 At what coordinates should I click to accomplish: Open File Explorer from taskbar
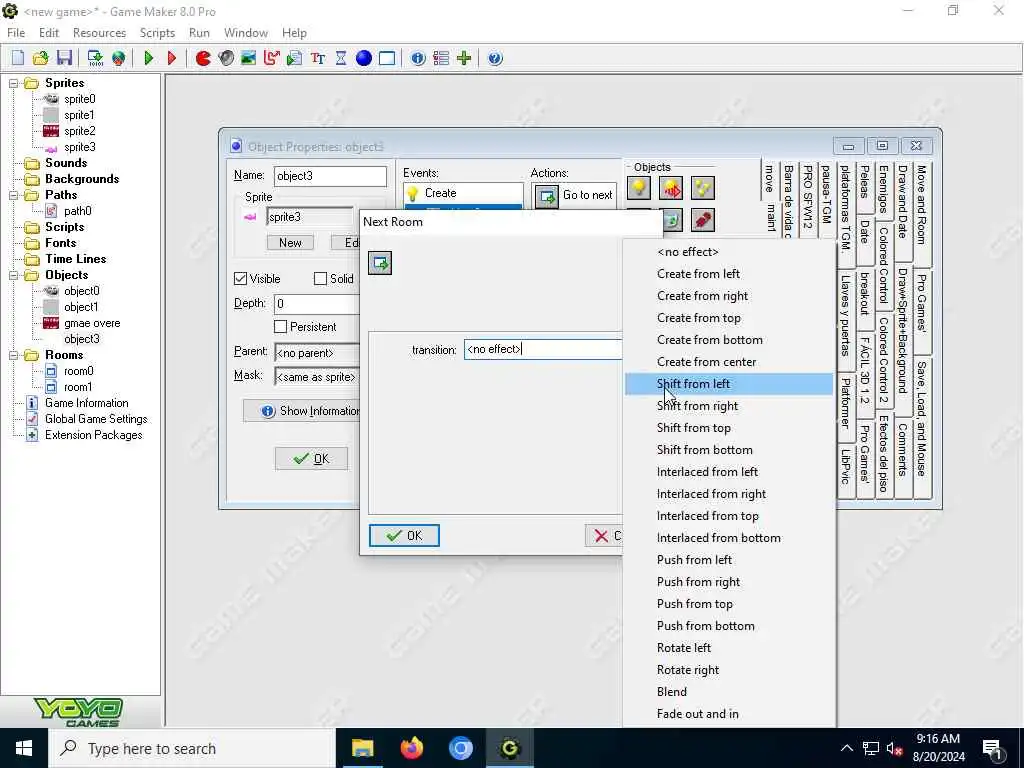tap(362, 748)
